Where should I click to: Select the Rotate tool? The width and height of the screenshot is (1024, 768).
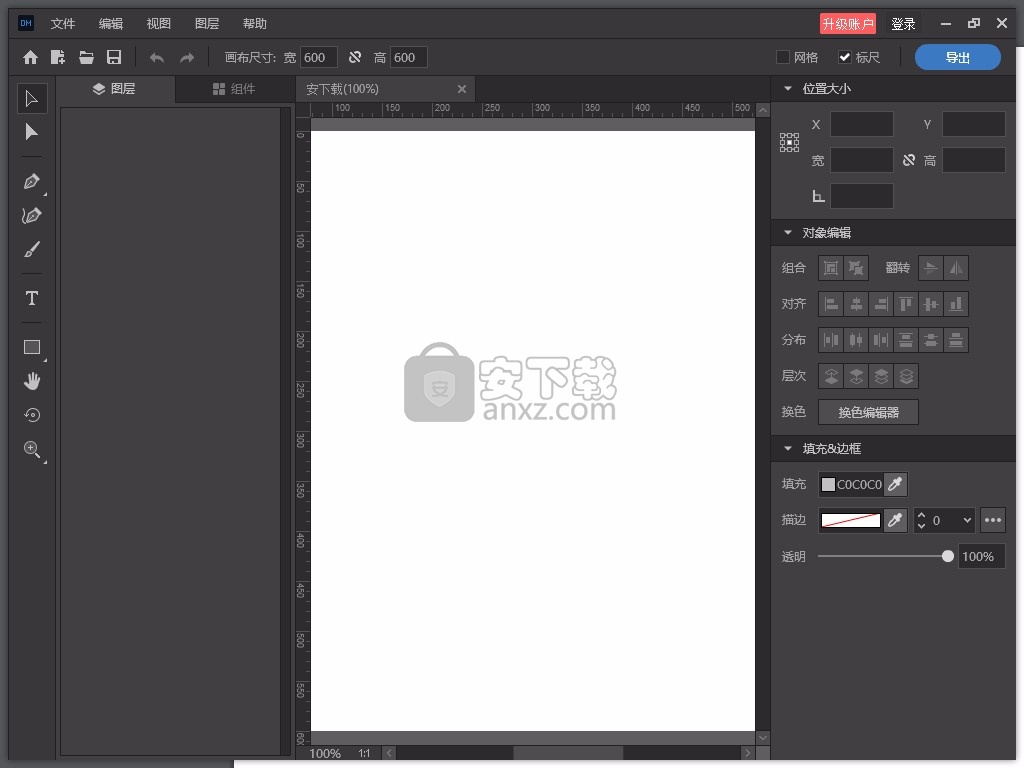(31, 415)
